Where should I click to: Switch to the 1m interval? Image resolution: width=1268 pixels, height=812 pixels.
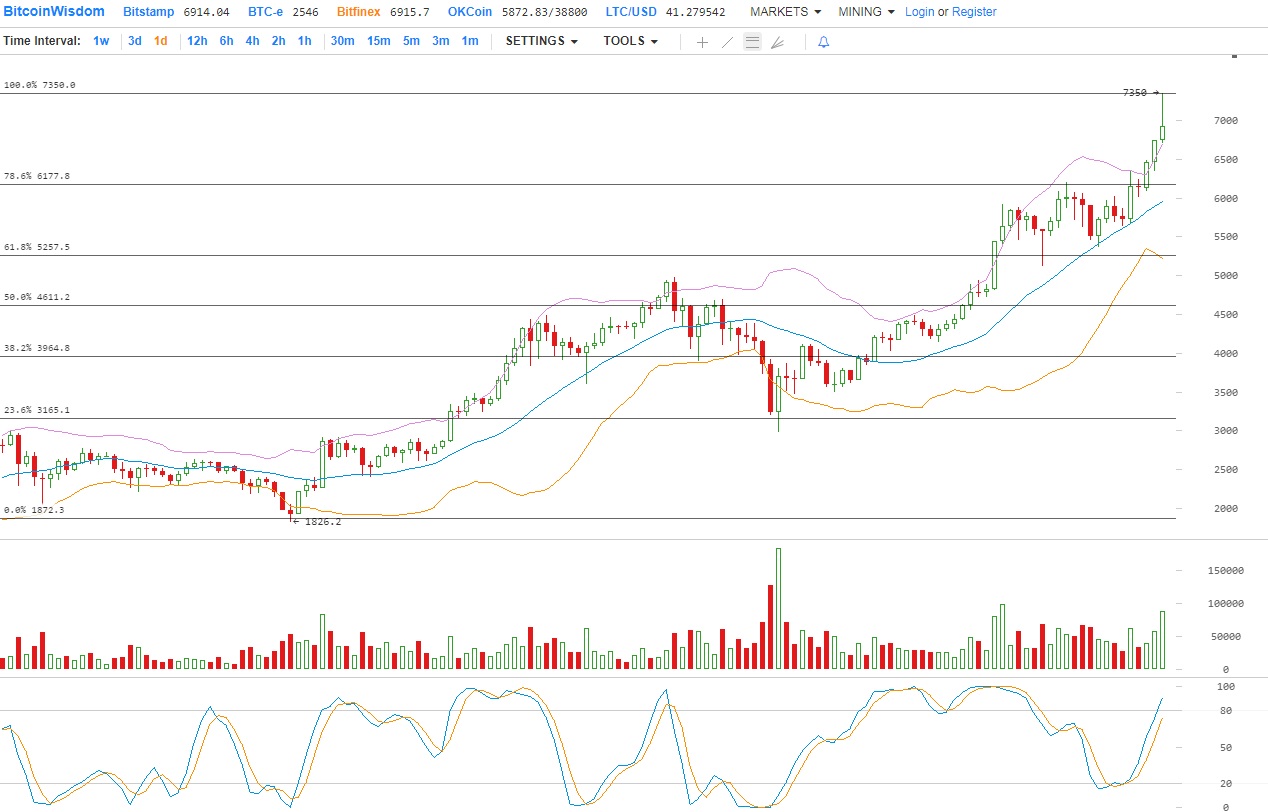469,41
